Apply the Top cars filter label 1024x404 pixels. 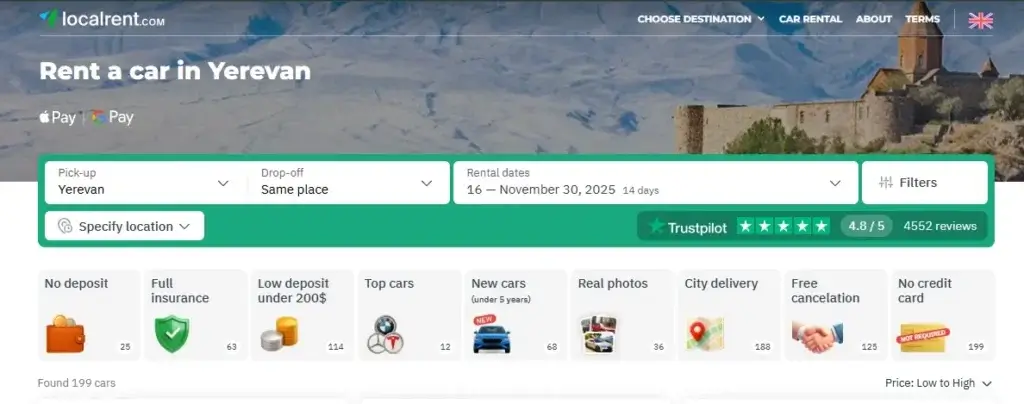coord(389,284)
